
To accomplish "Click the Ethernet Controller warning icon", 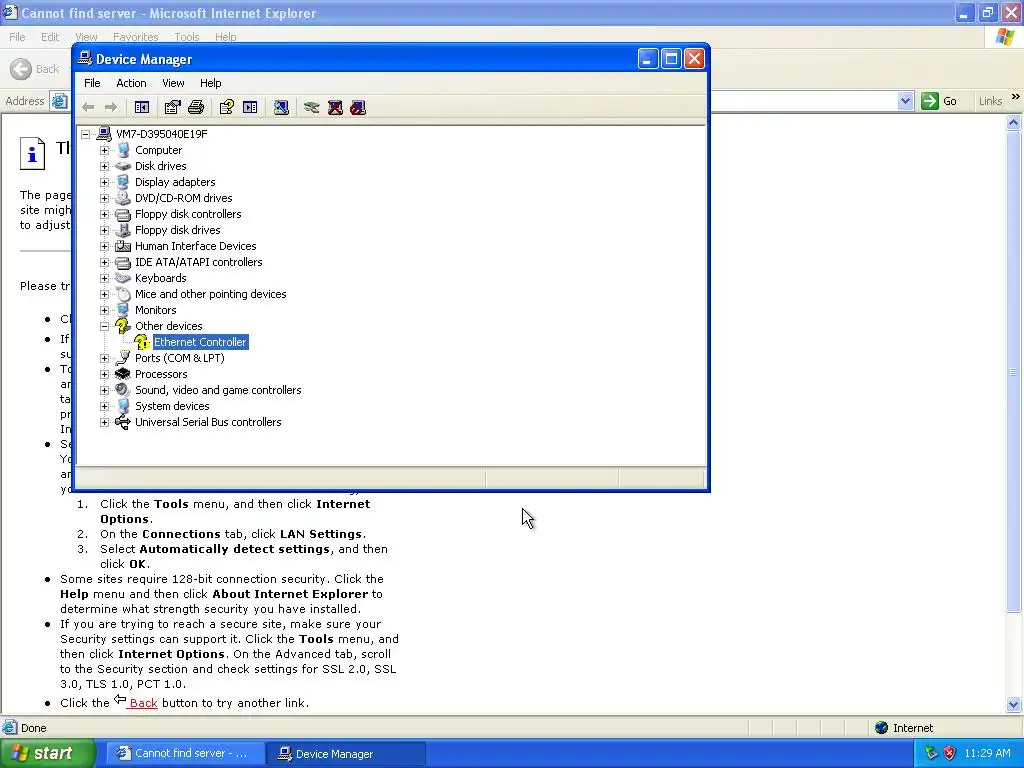I will [142, 342].
